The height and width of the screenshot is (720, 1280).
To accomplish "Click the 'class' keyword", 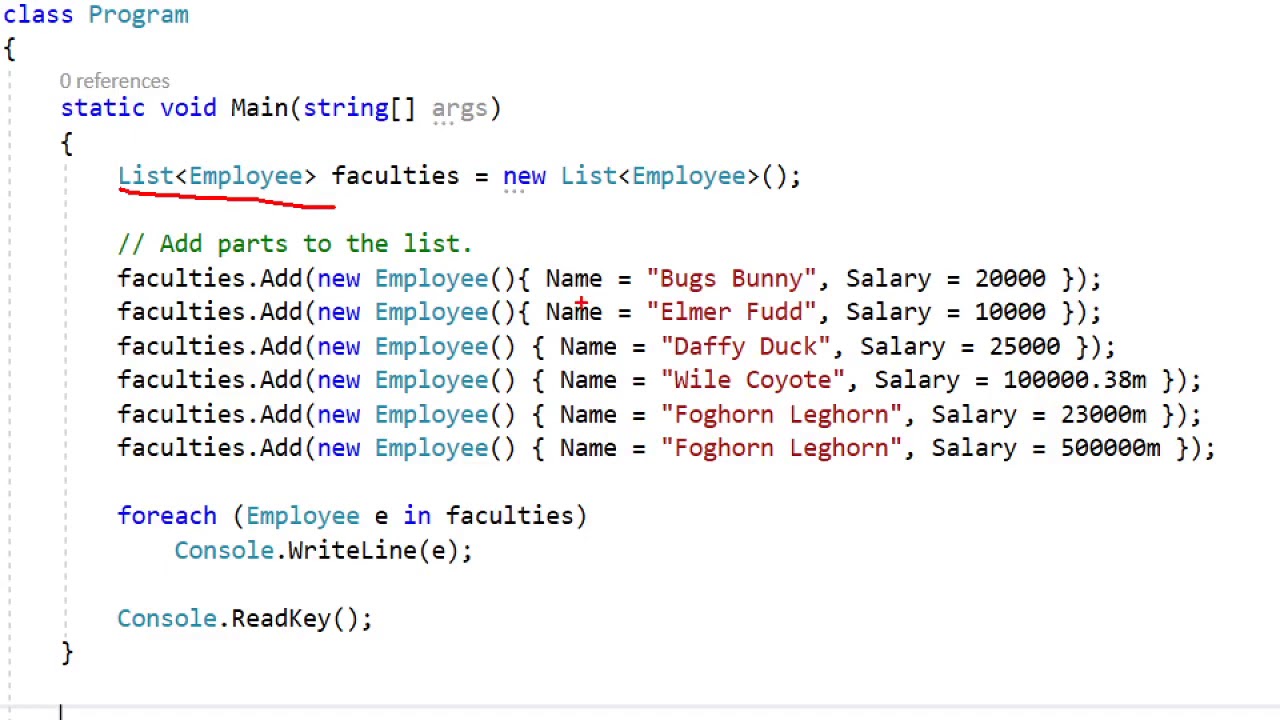I will 38,15.
